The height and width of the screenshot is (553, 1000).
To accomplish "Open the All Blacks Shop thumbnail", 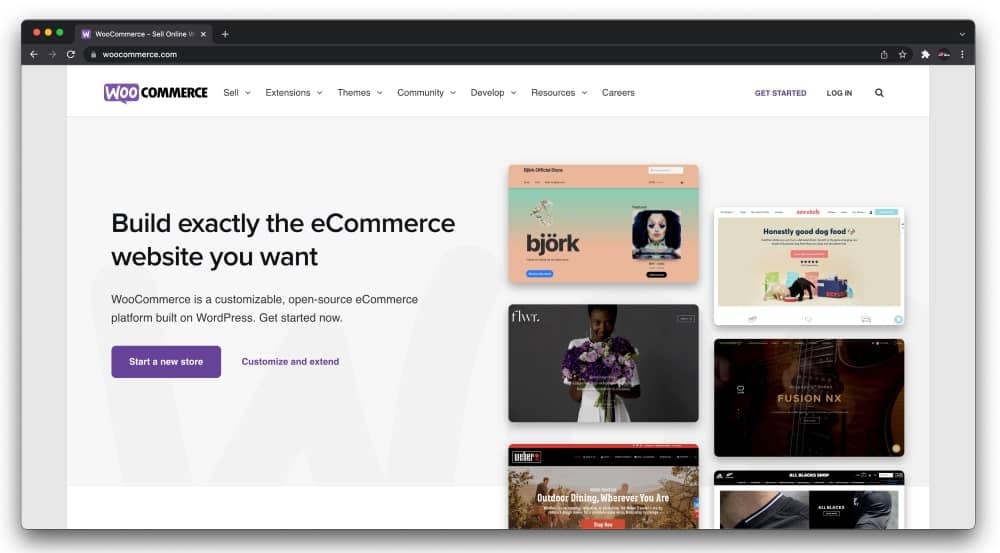I will pyautogui.click(x=809, y=500).
